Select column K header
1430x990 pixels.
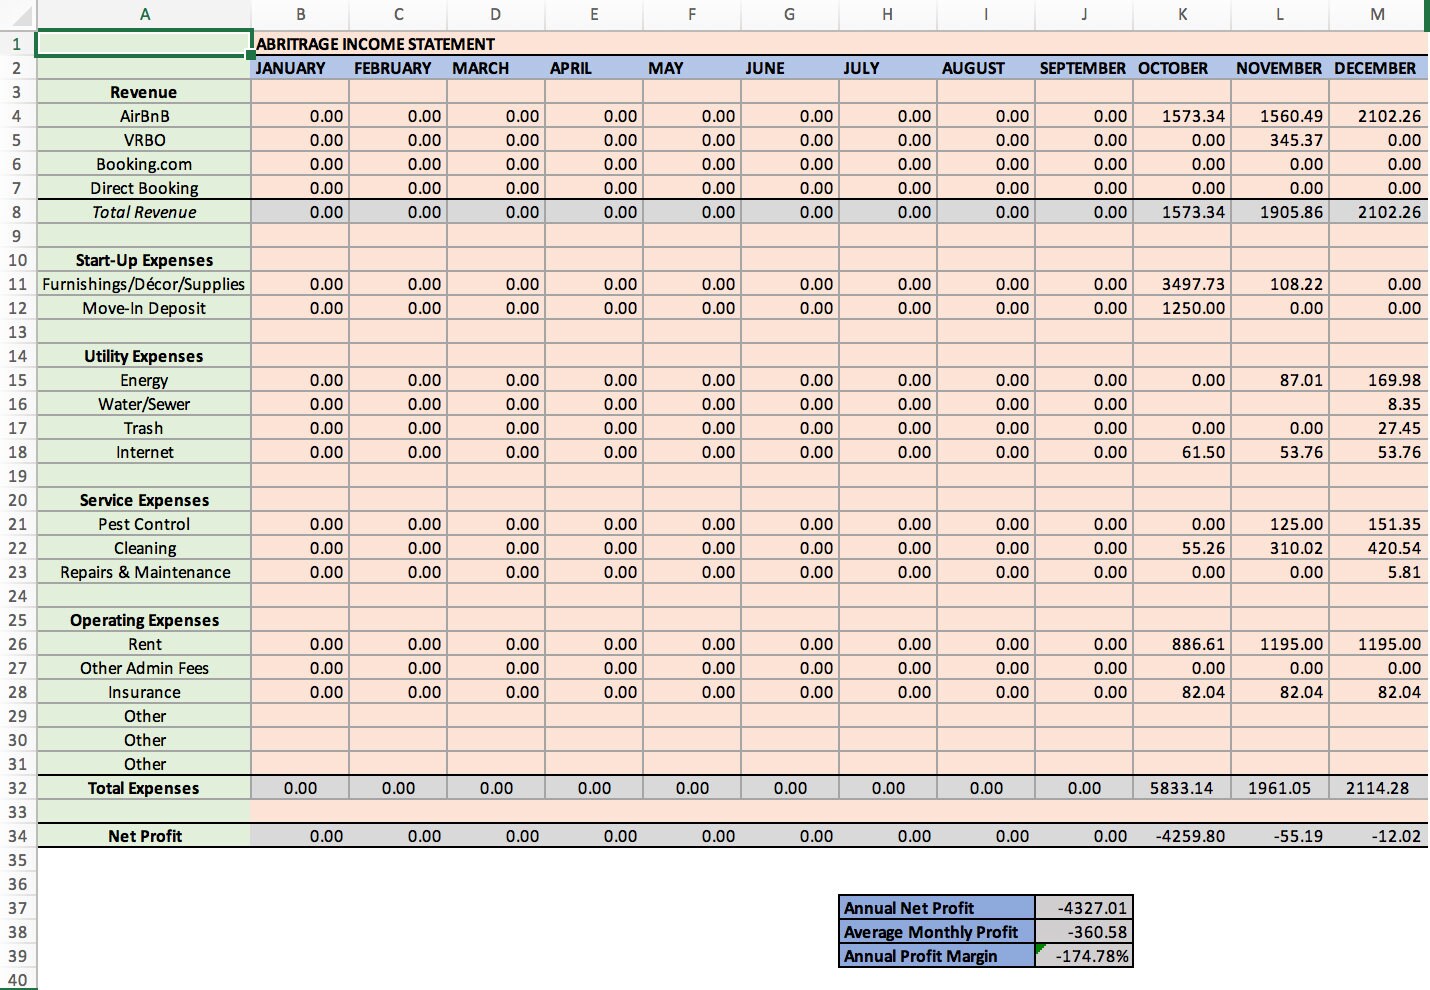[x=1182, y=14]
